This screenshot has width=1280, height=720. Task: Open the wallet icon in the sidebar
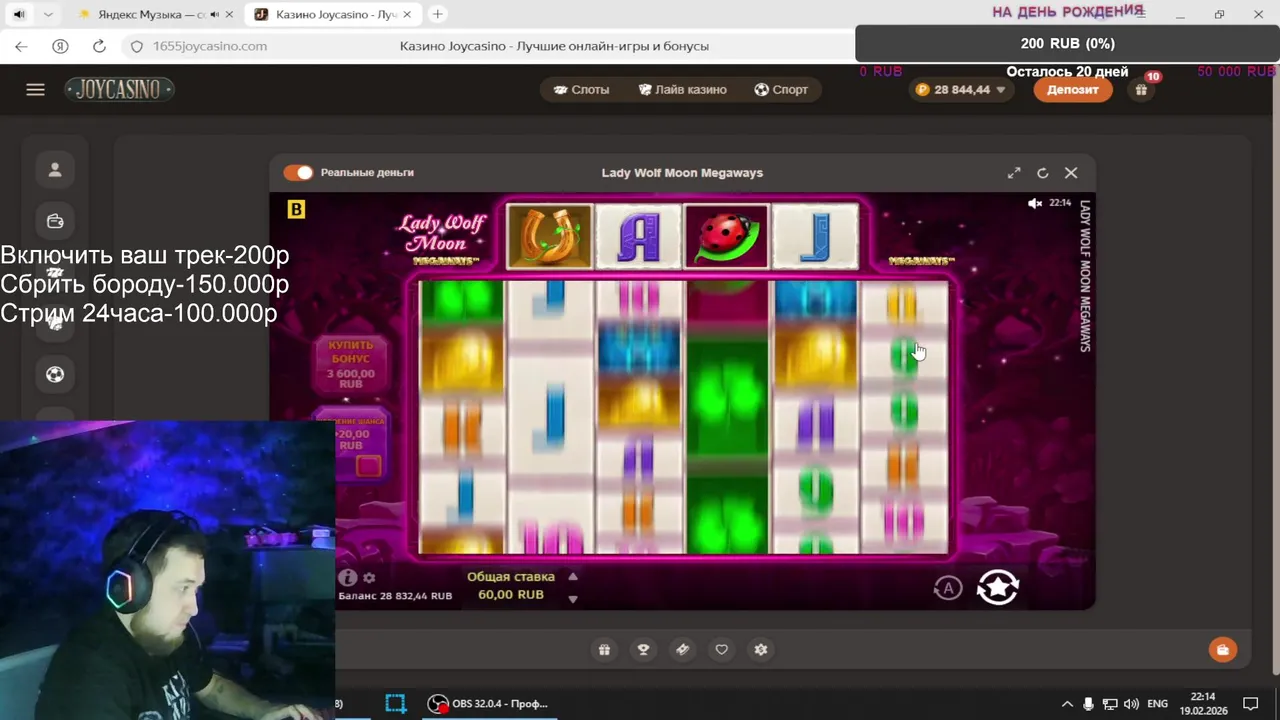click(x=55, y=221)
